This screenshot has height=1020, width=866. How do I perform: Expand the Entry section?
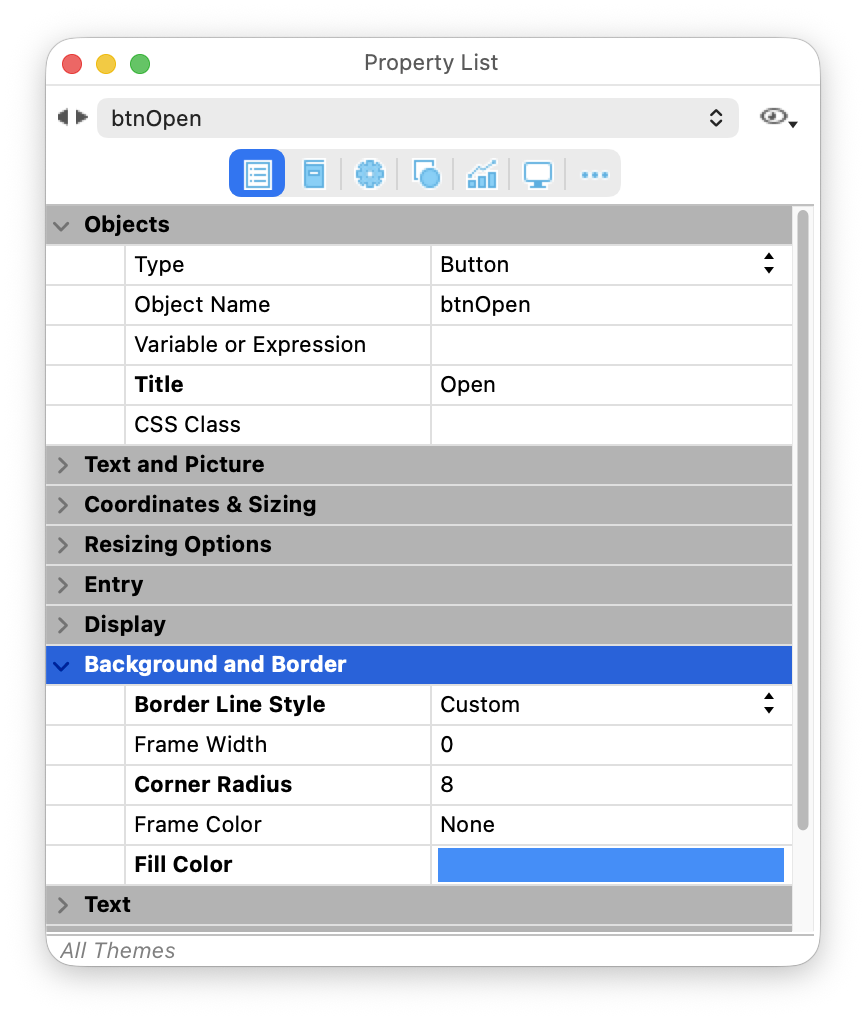[62, 585]
